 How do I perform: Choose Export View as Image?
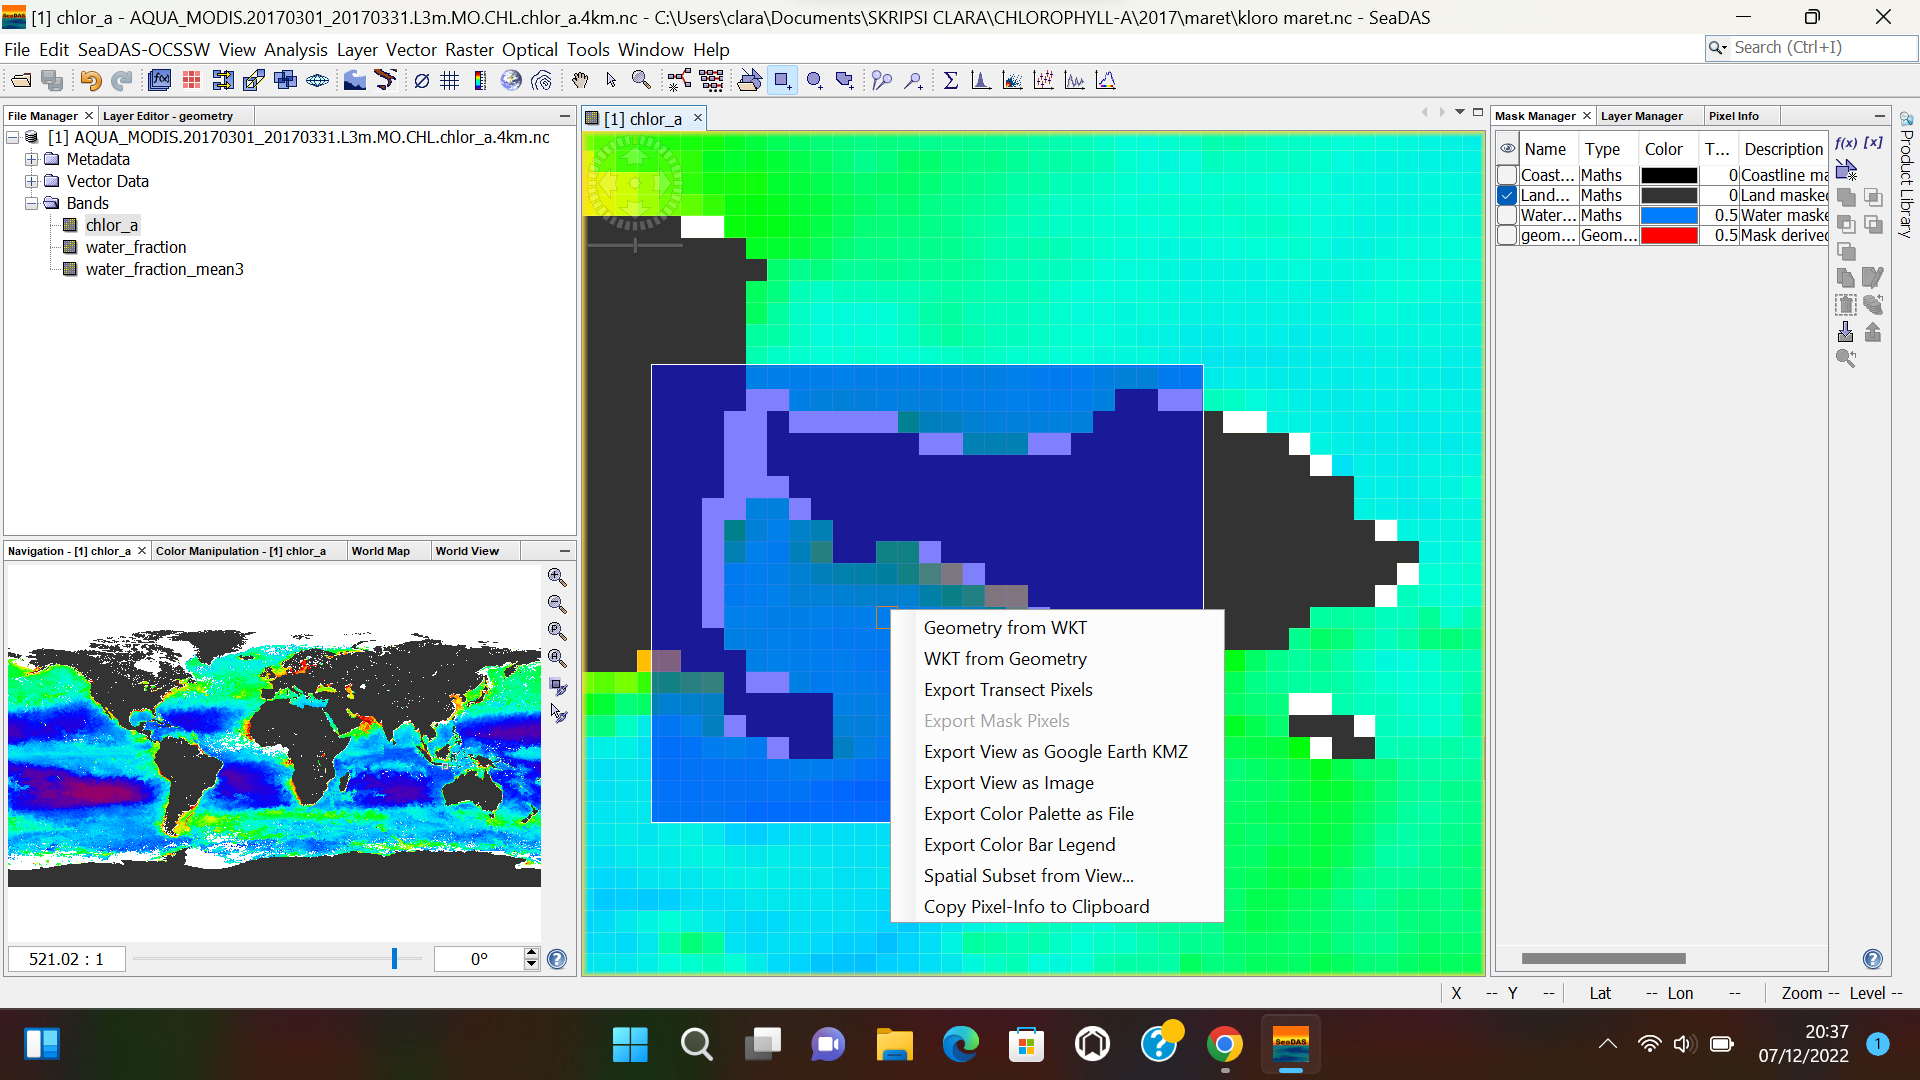point(1057,783)
